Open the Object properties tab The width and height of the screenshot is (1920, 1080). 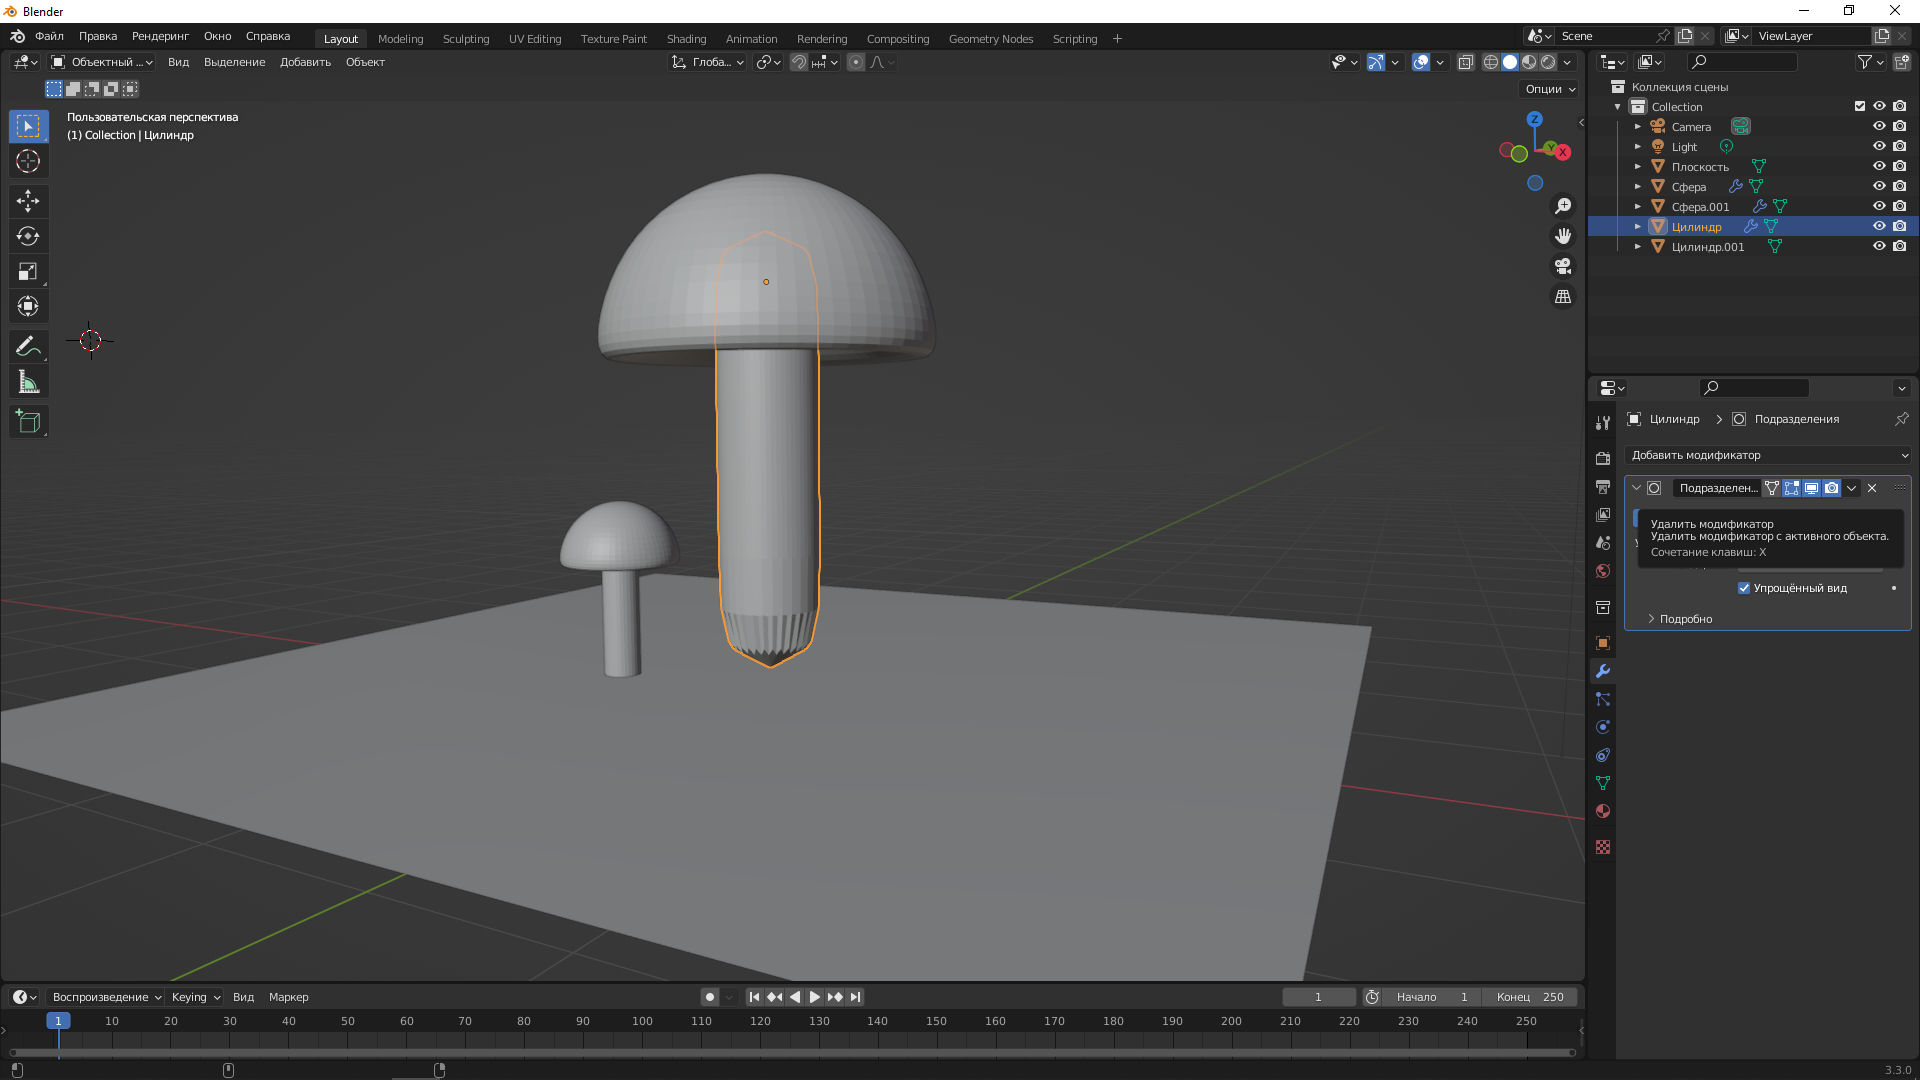coord(1603,643)
